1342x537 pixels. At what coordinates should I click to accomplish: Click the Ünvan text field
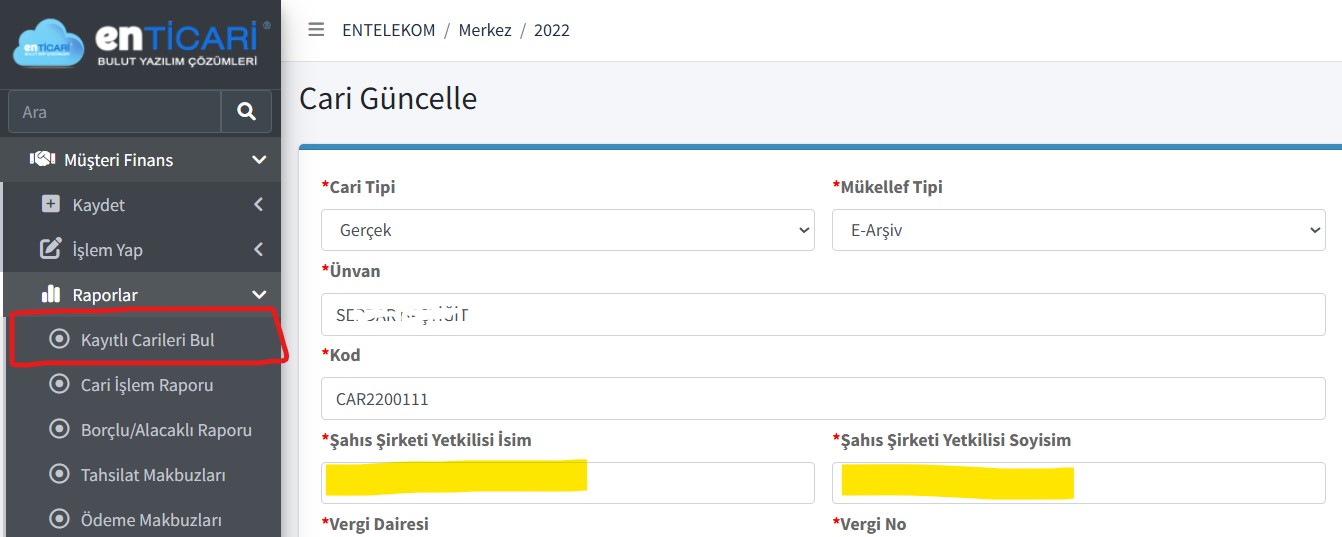tap(823, 314)
